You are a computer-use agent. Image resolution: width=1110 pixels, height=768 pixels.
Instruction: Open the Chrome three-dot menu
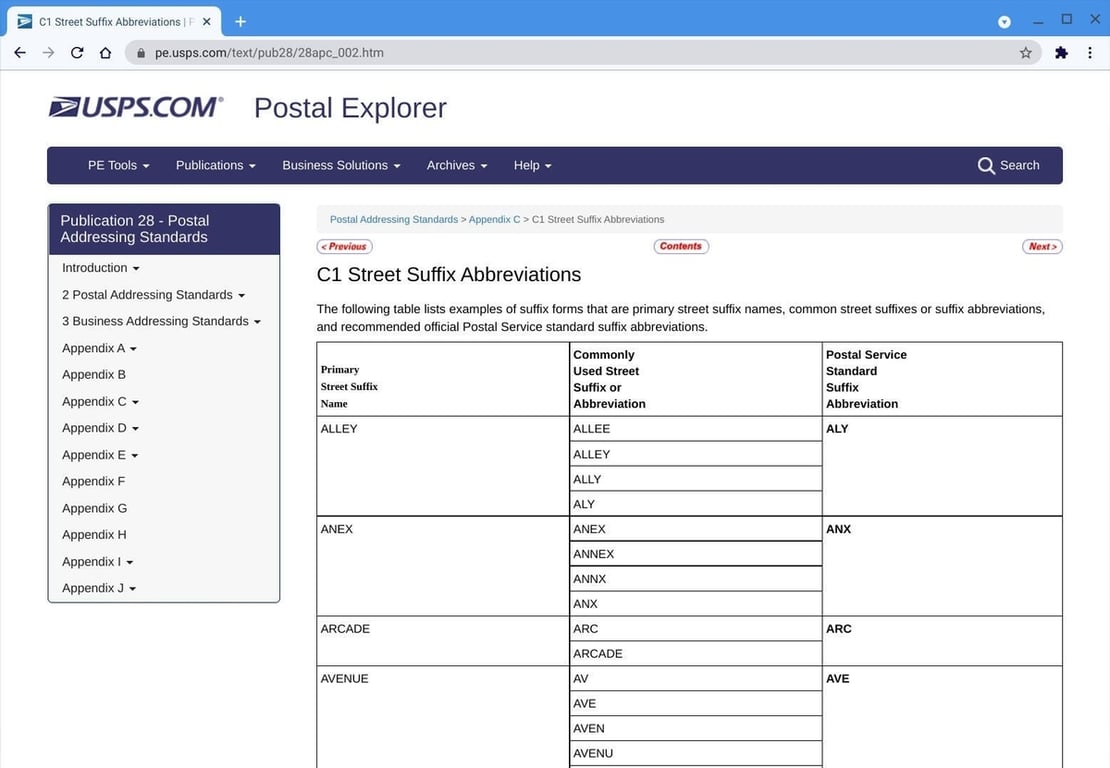click(x=1089, y=52)
